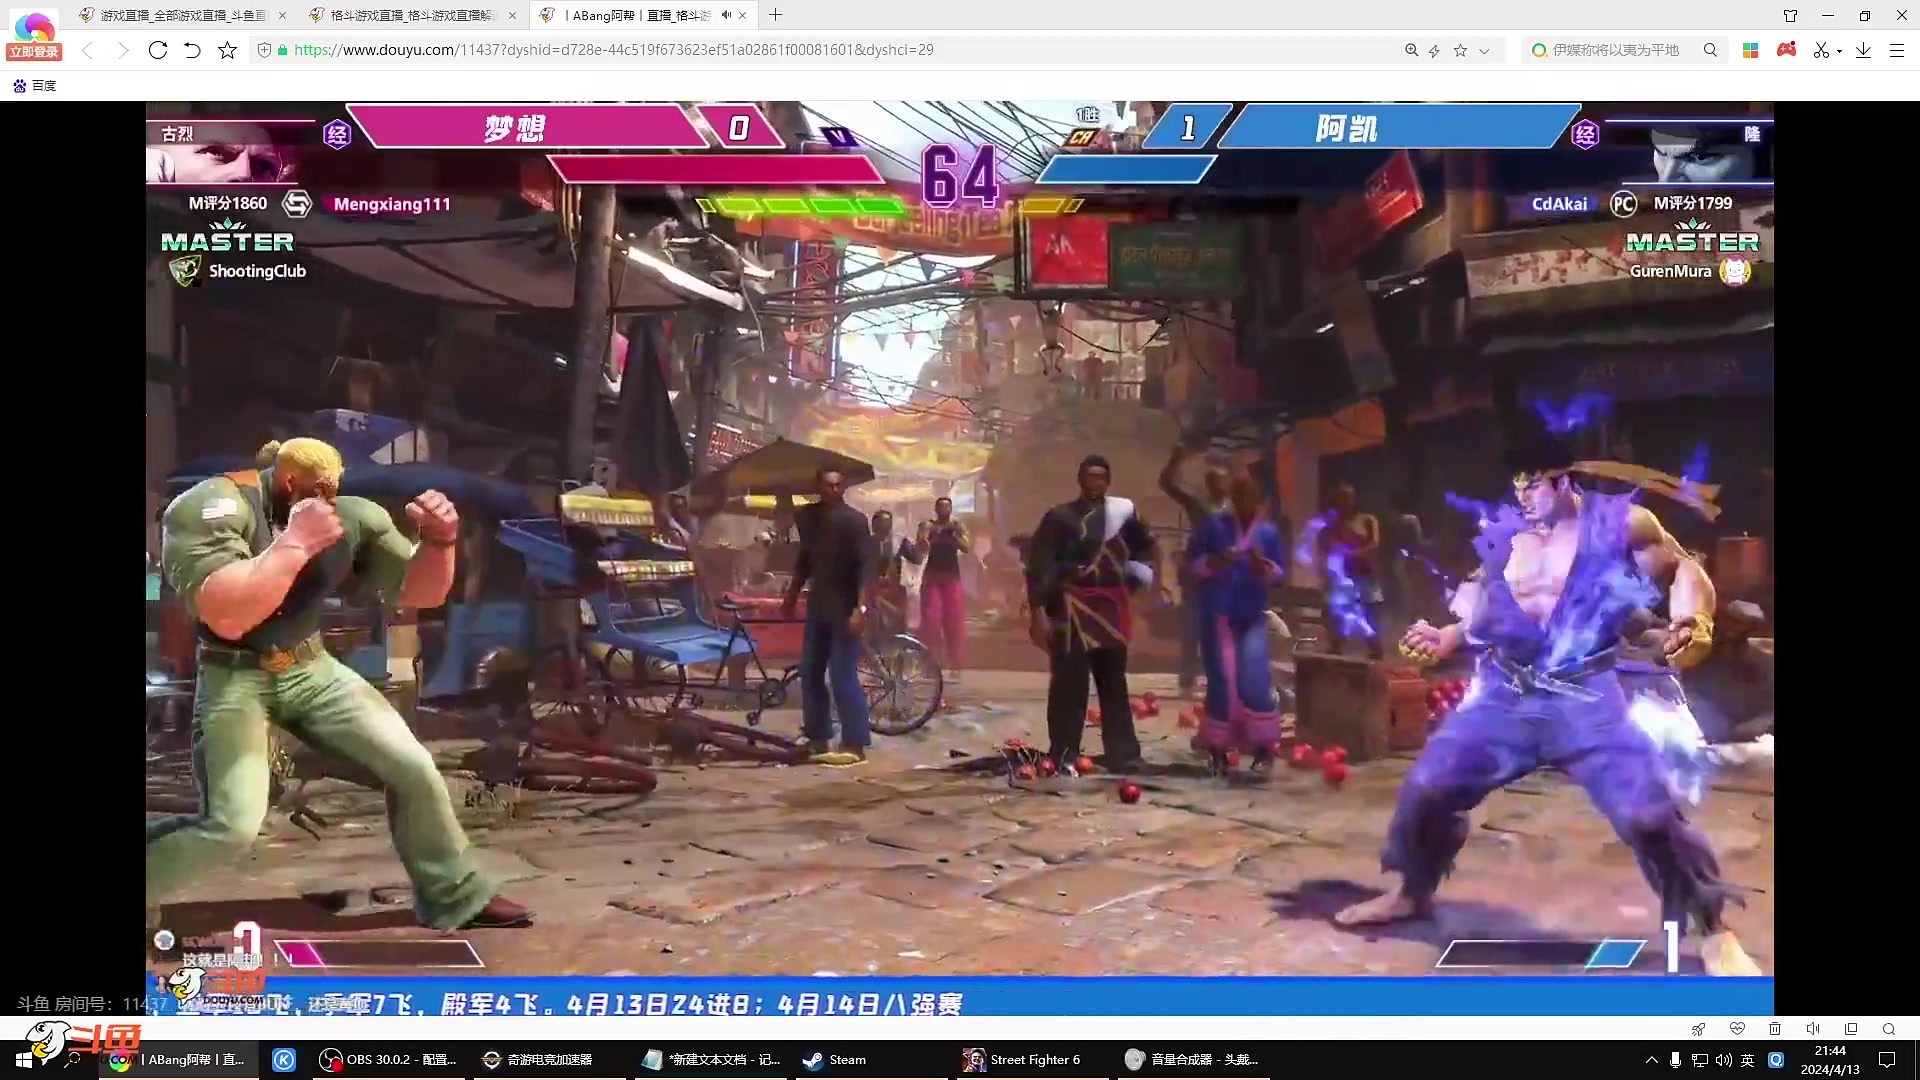Toggle page sound in browser status bar
This screenshot has width=1920, height=1080.
[1813, 1029]
